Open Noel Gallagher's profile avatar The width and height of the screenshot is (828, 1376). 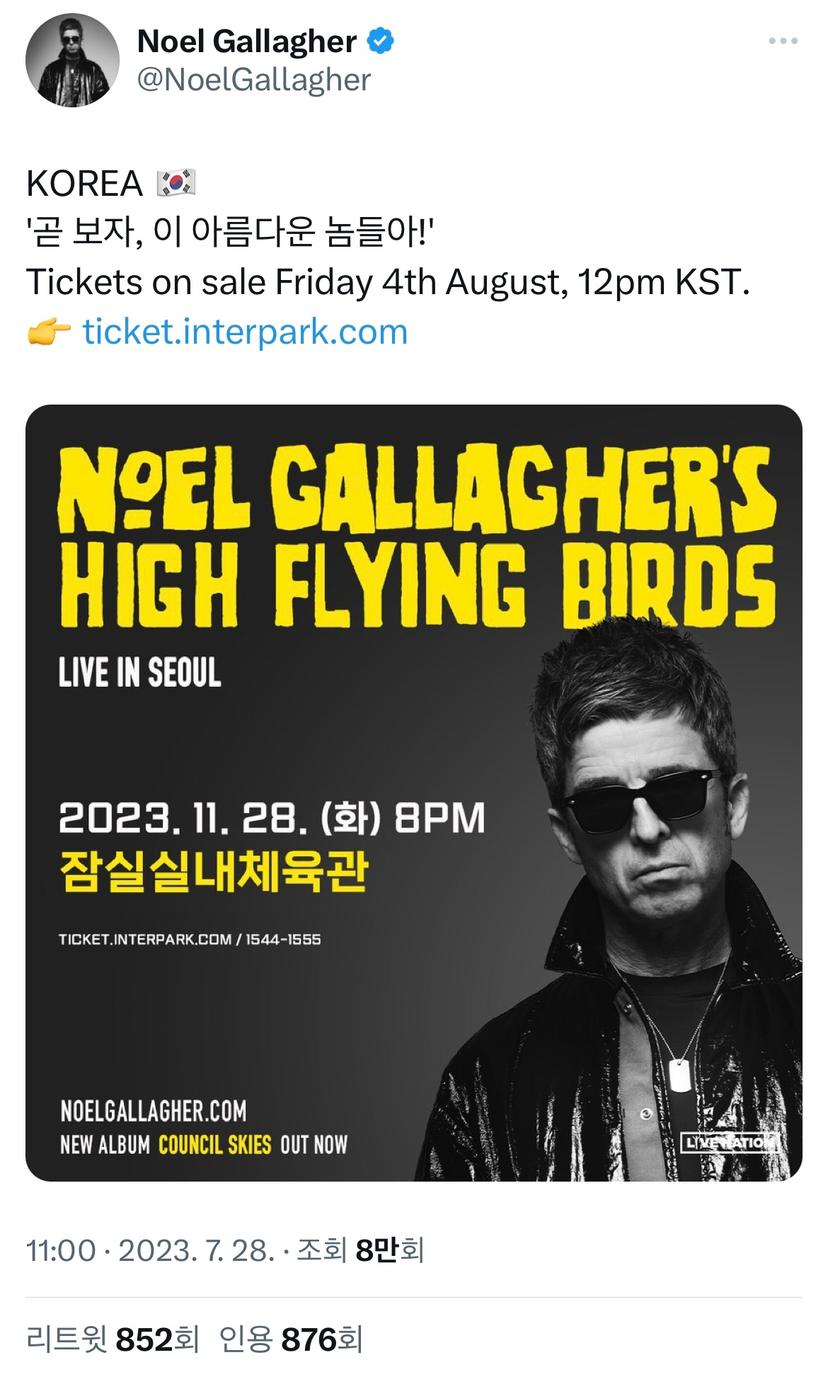click(72, 60)
